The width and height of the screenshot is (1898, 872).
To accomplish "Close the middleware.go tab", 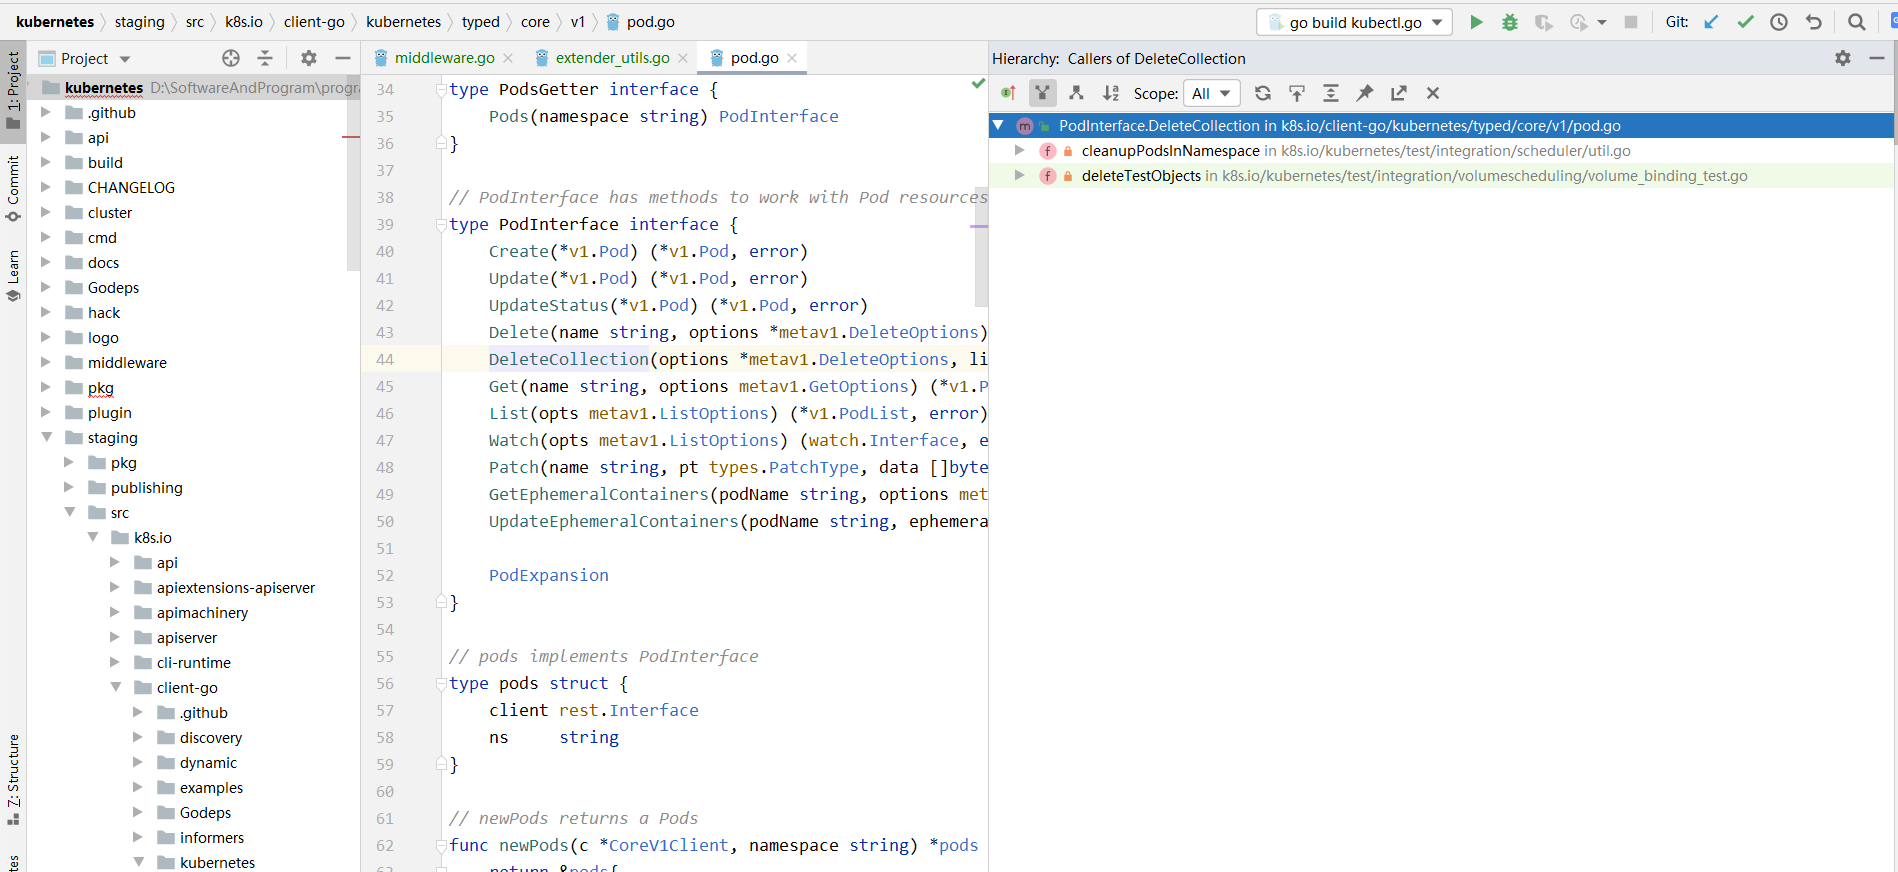I will point(508,58).
